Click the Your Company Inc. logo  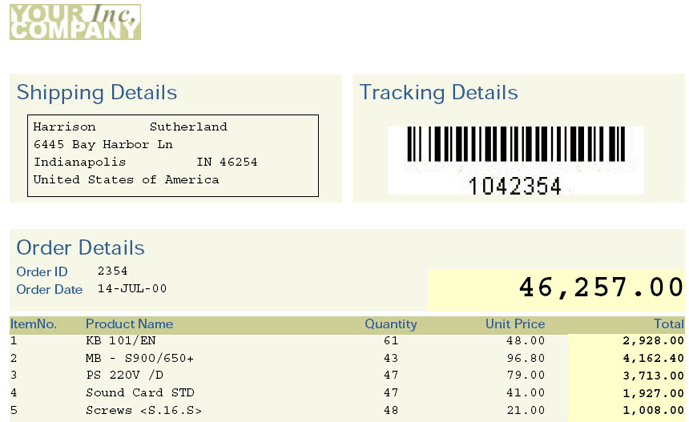point(75,22)
